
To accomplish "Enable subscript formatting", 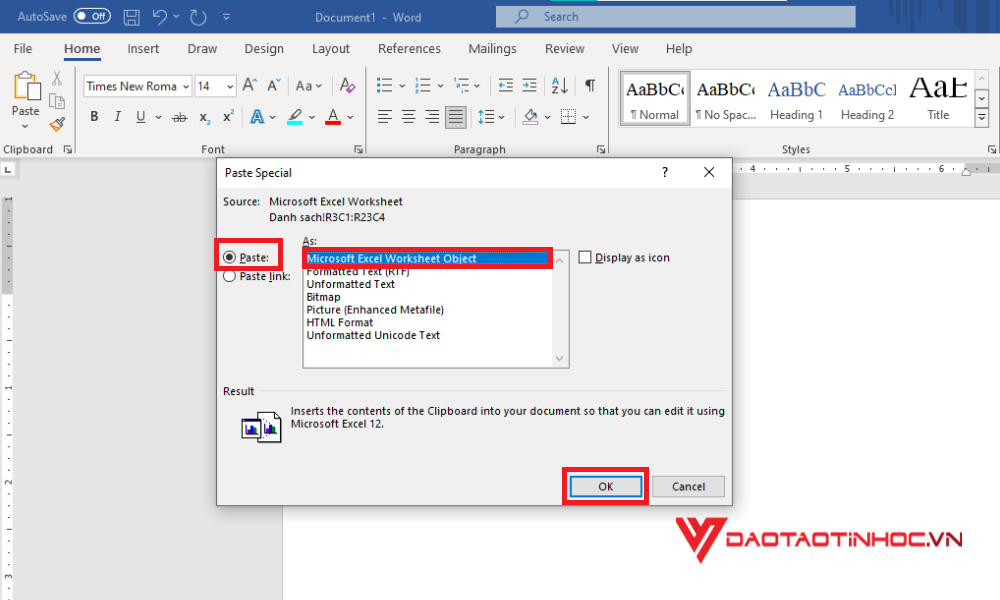I will tap(204, 117).
